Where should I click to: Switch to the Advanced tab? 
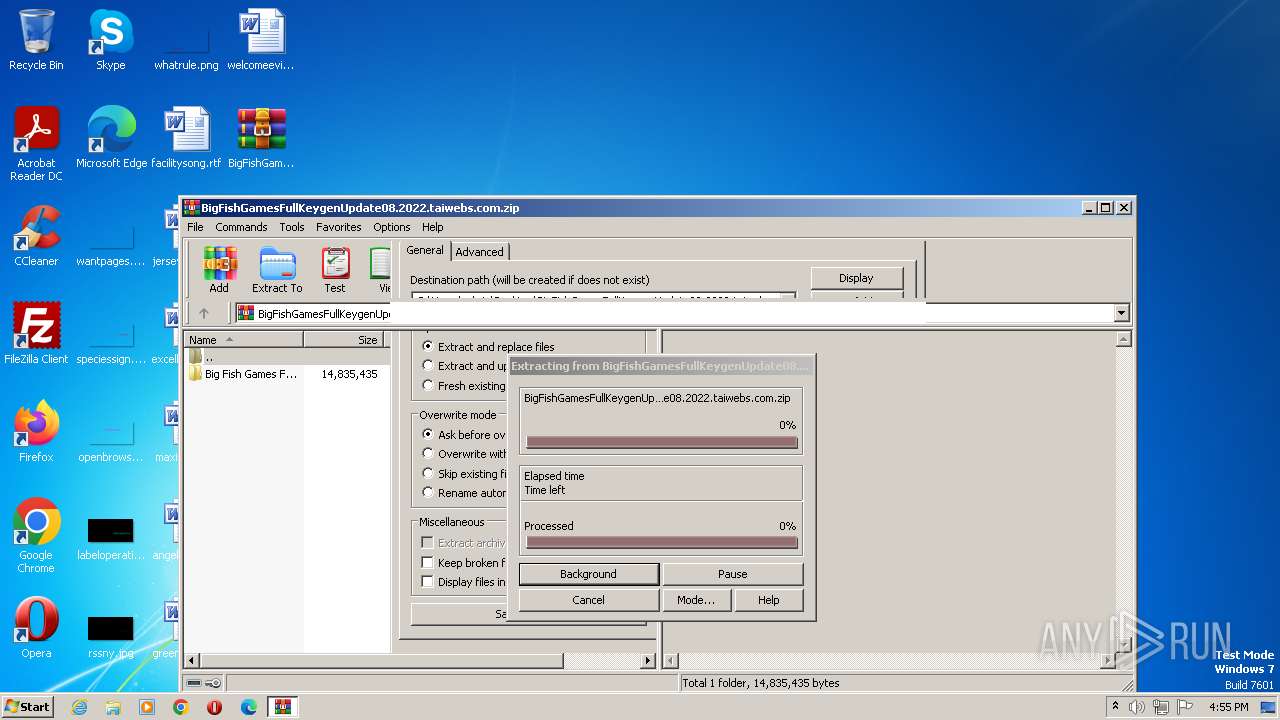pyautogui.click(x=480, y=252)
